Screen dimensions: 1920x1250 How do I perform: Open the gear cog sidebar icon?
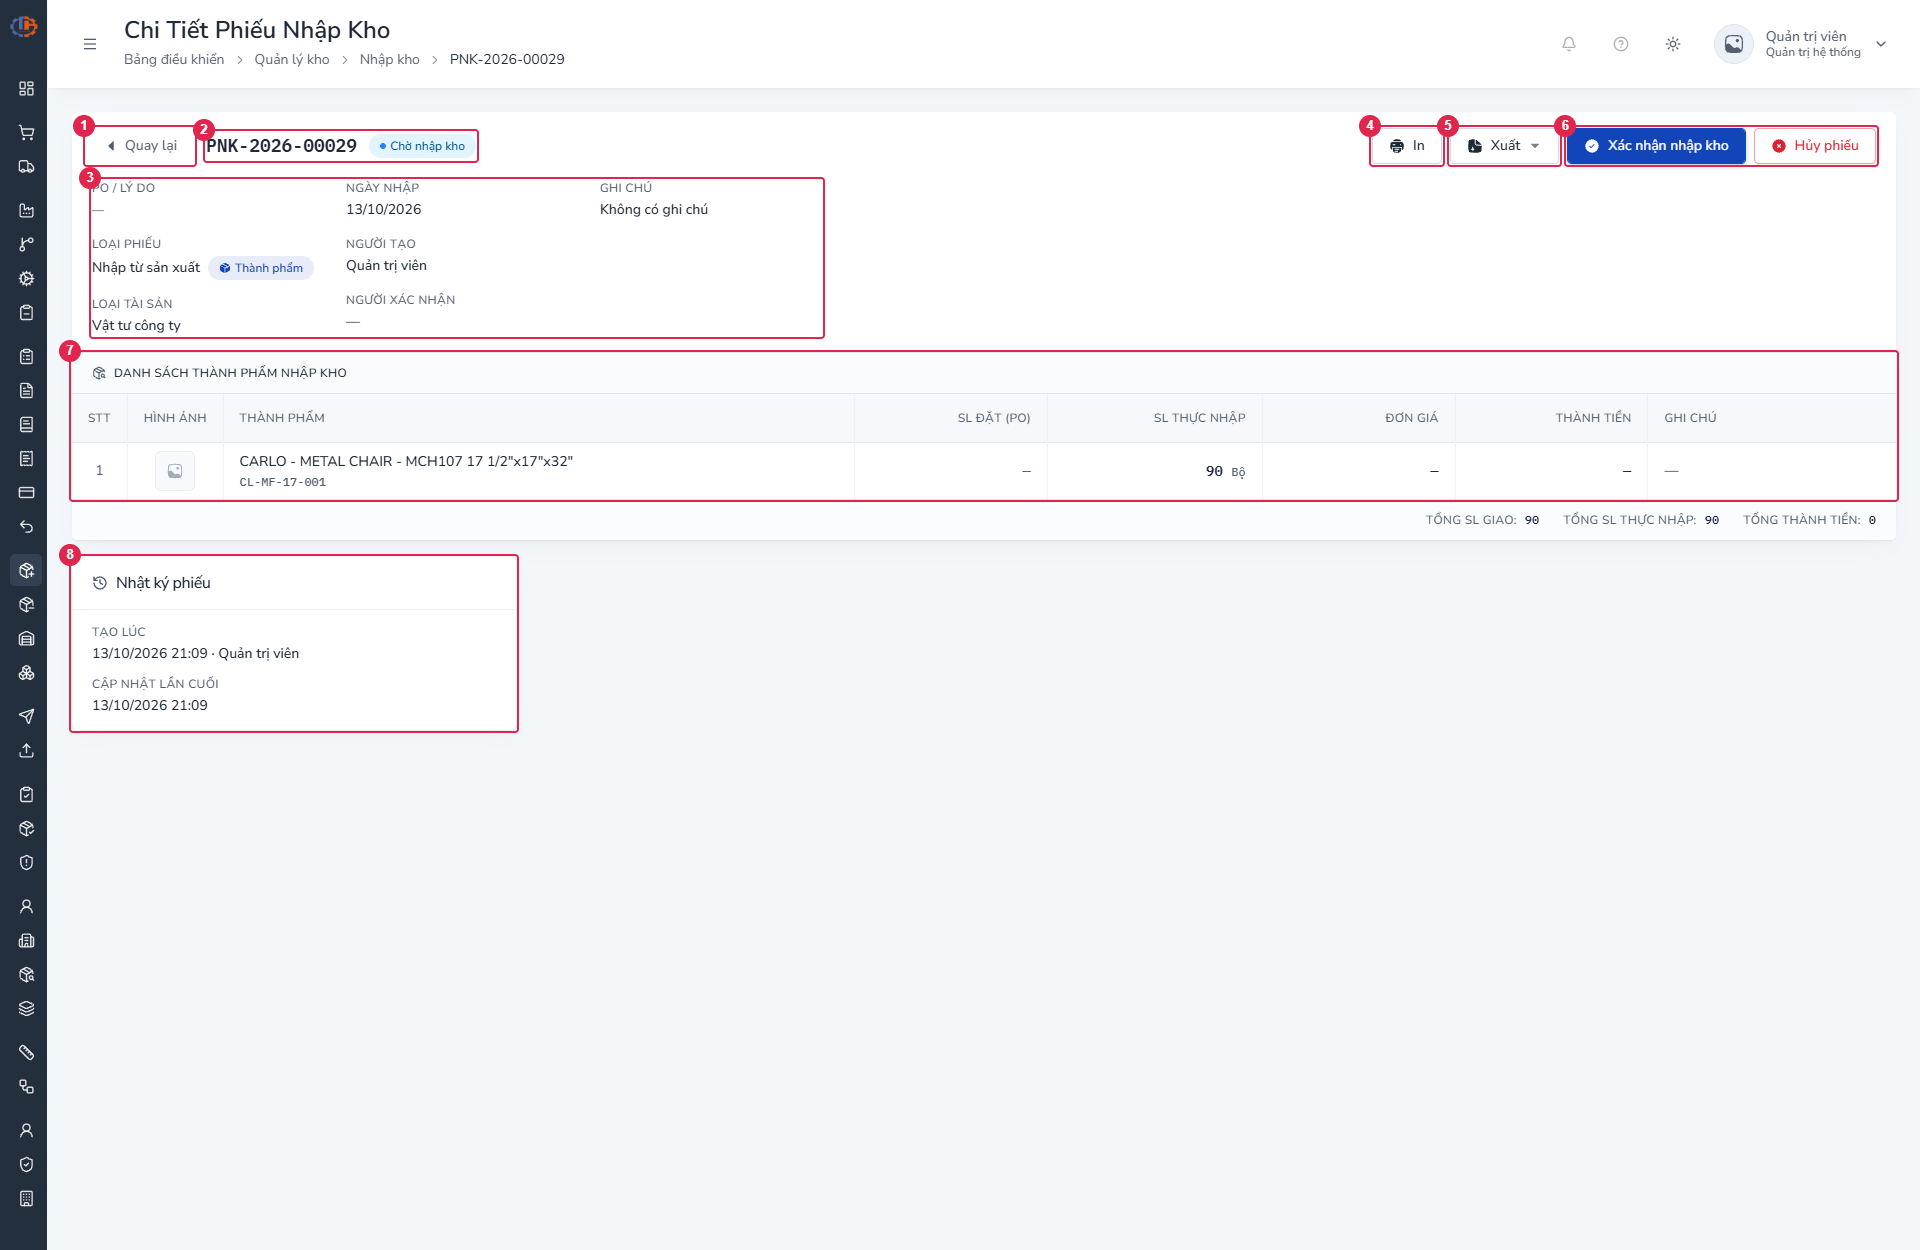pos(27,279)
